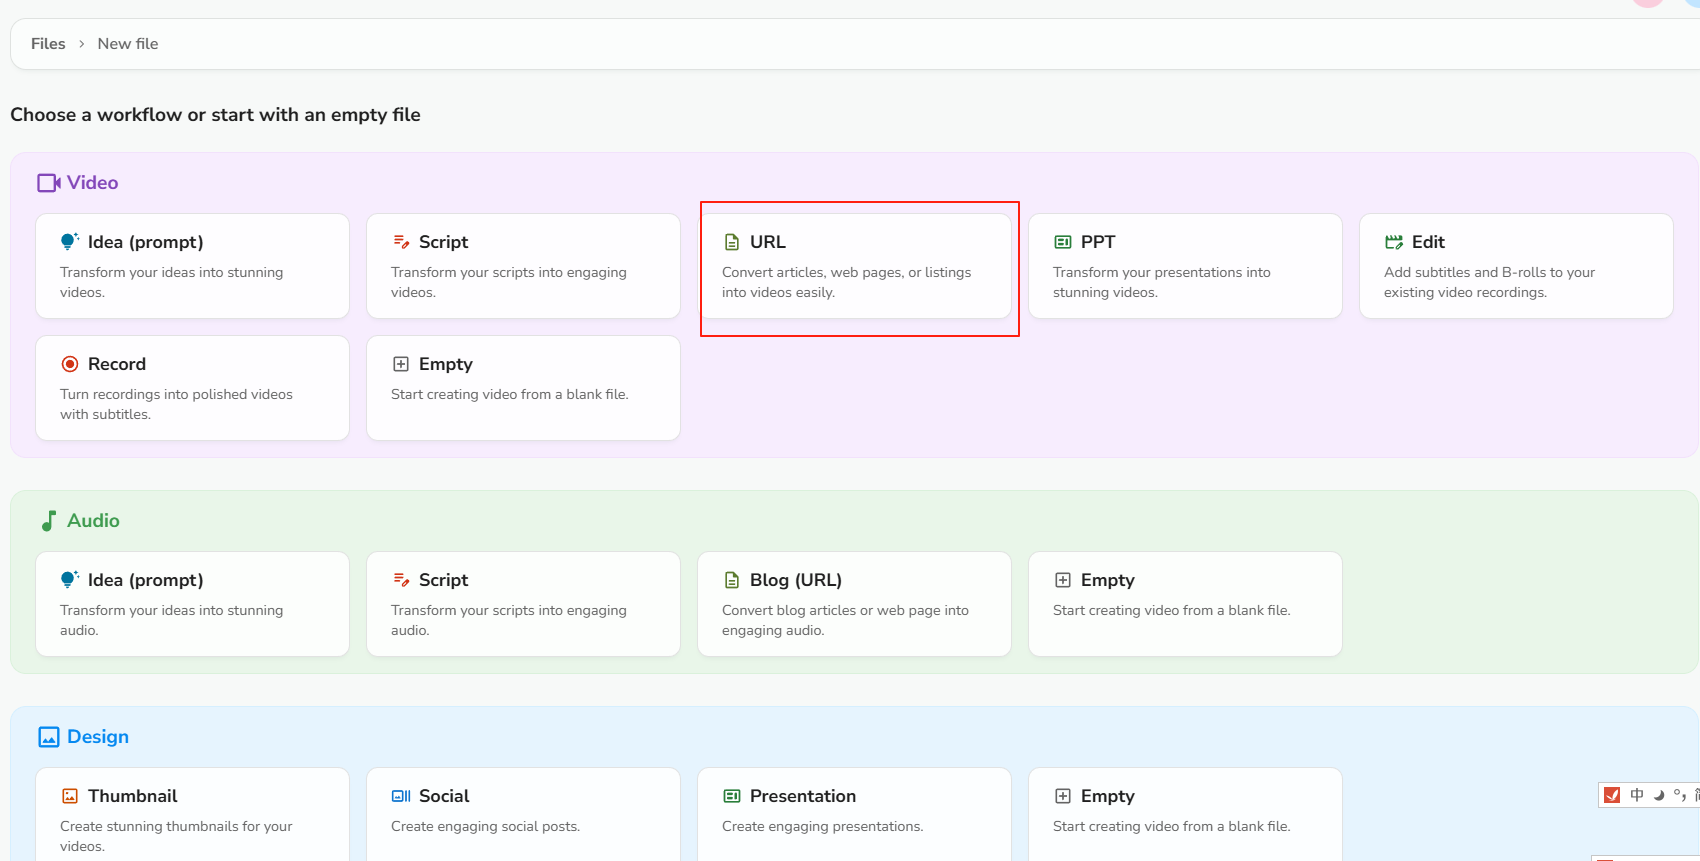
Task: Click the Thumbnail image icon
Action: (x=70, y=796)
